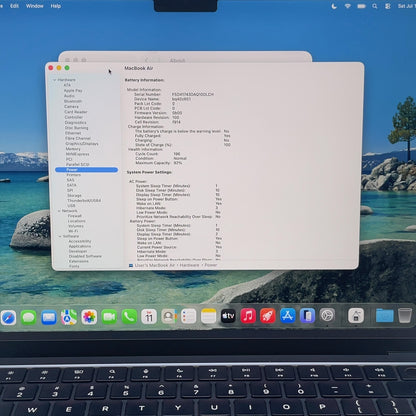This screenshot has height=416, width=416.
Task: Open Contacts from the Dock
Action: 169,316
